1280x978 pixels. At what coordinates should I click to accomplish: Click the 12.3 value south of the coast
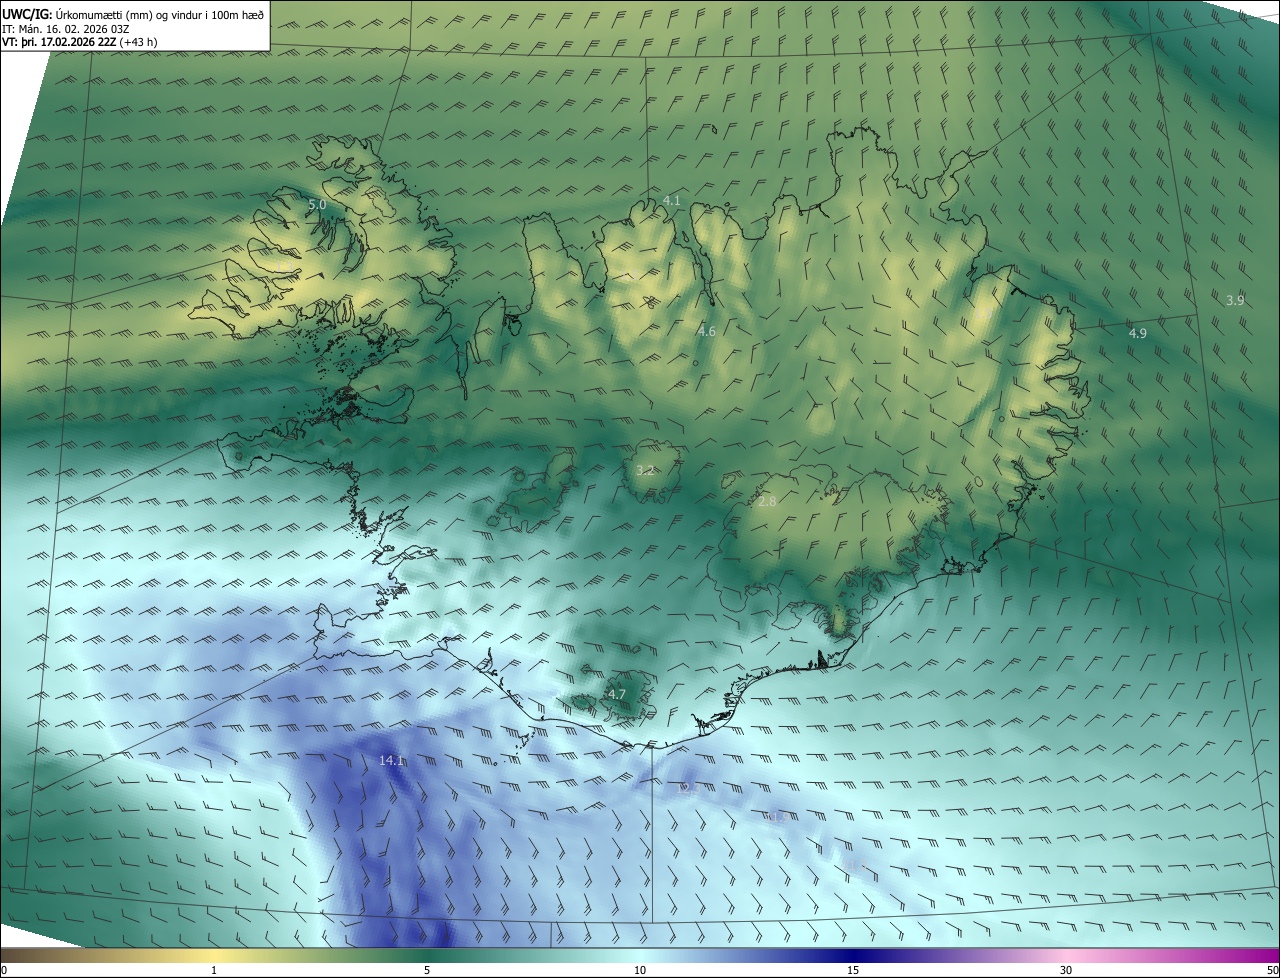click(690, 788)
